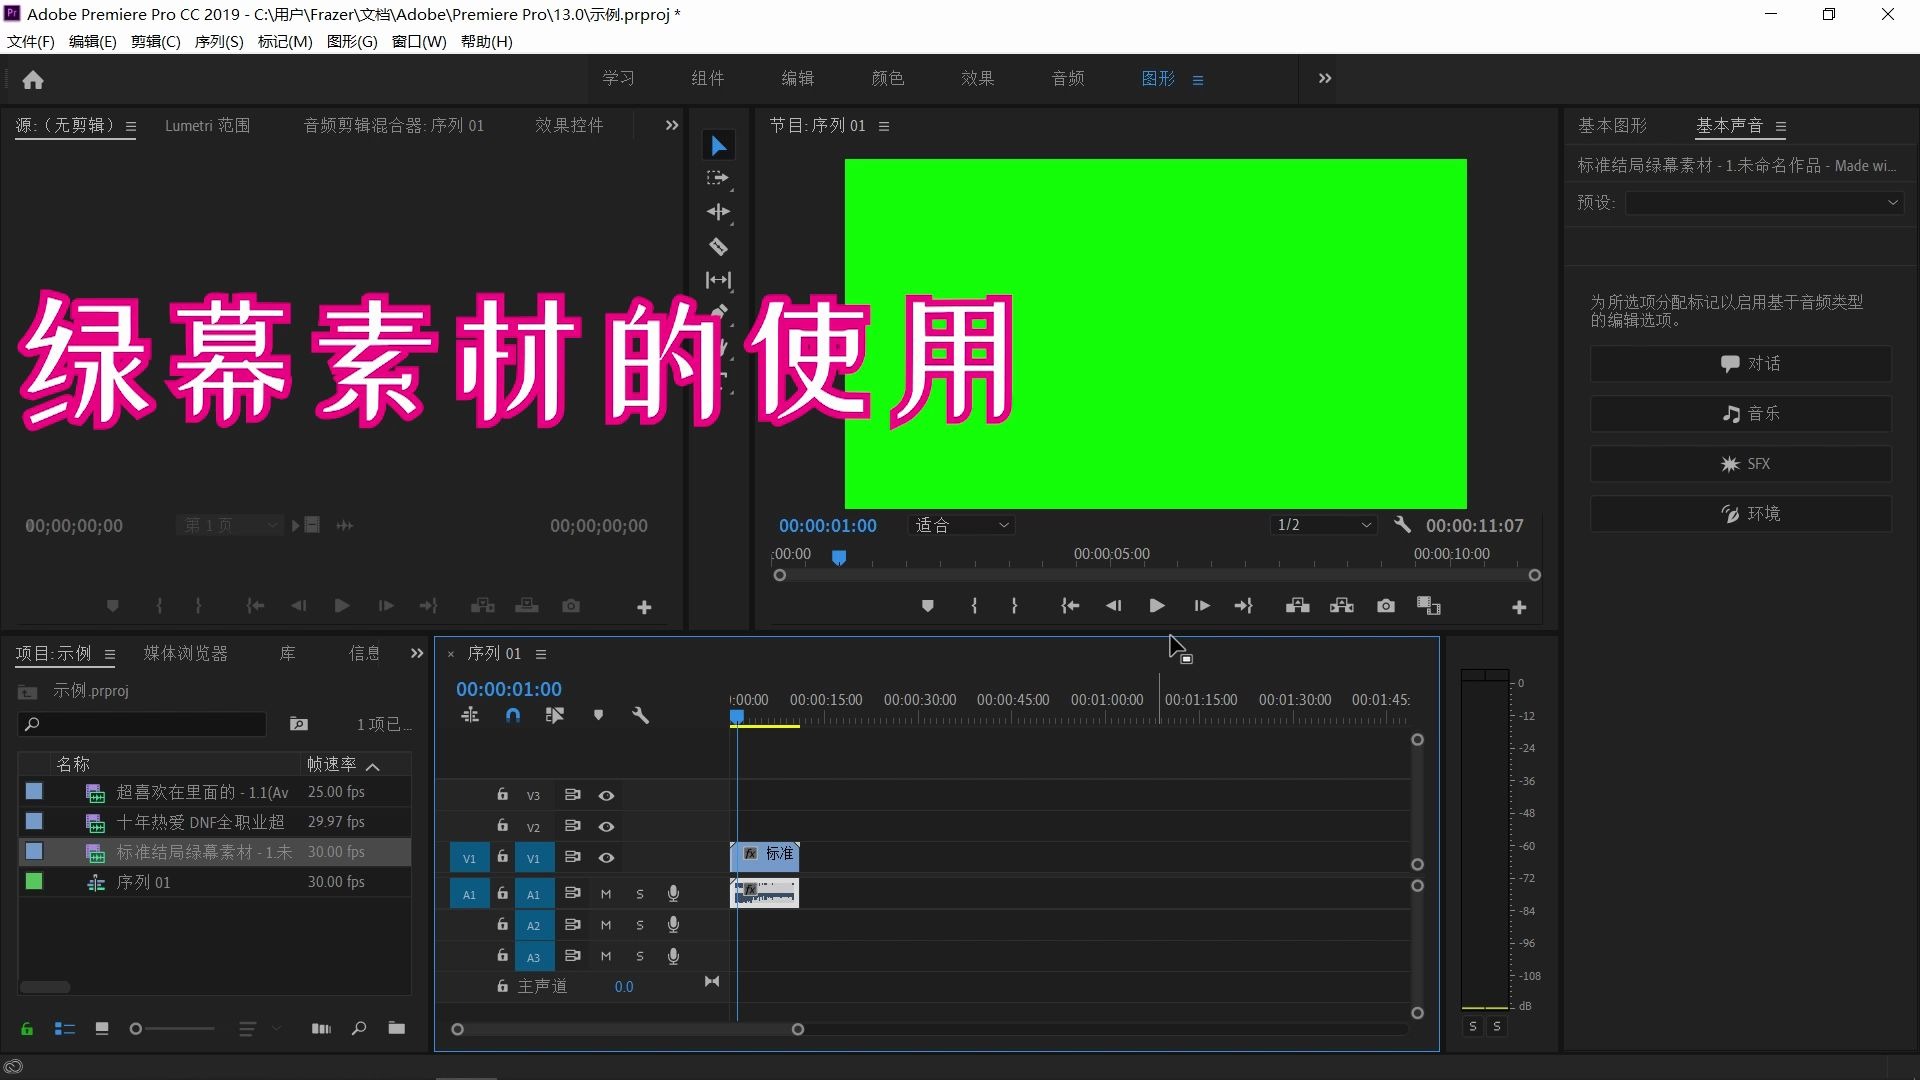This screenshot has height=1080, width=1920.
Task: Enable voice-over record on track A3
Action: click(673, 957)
